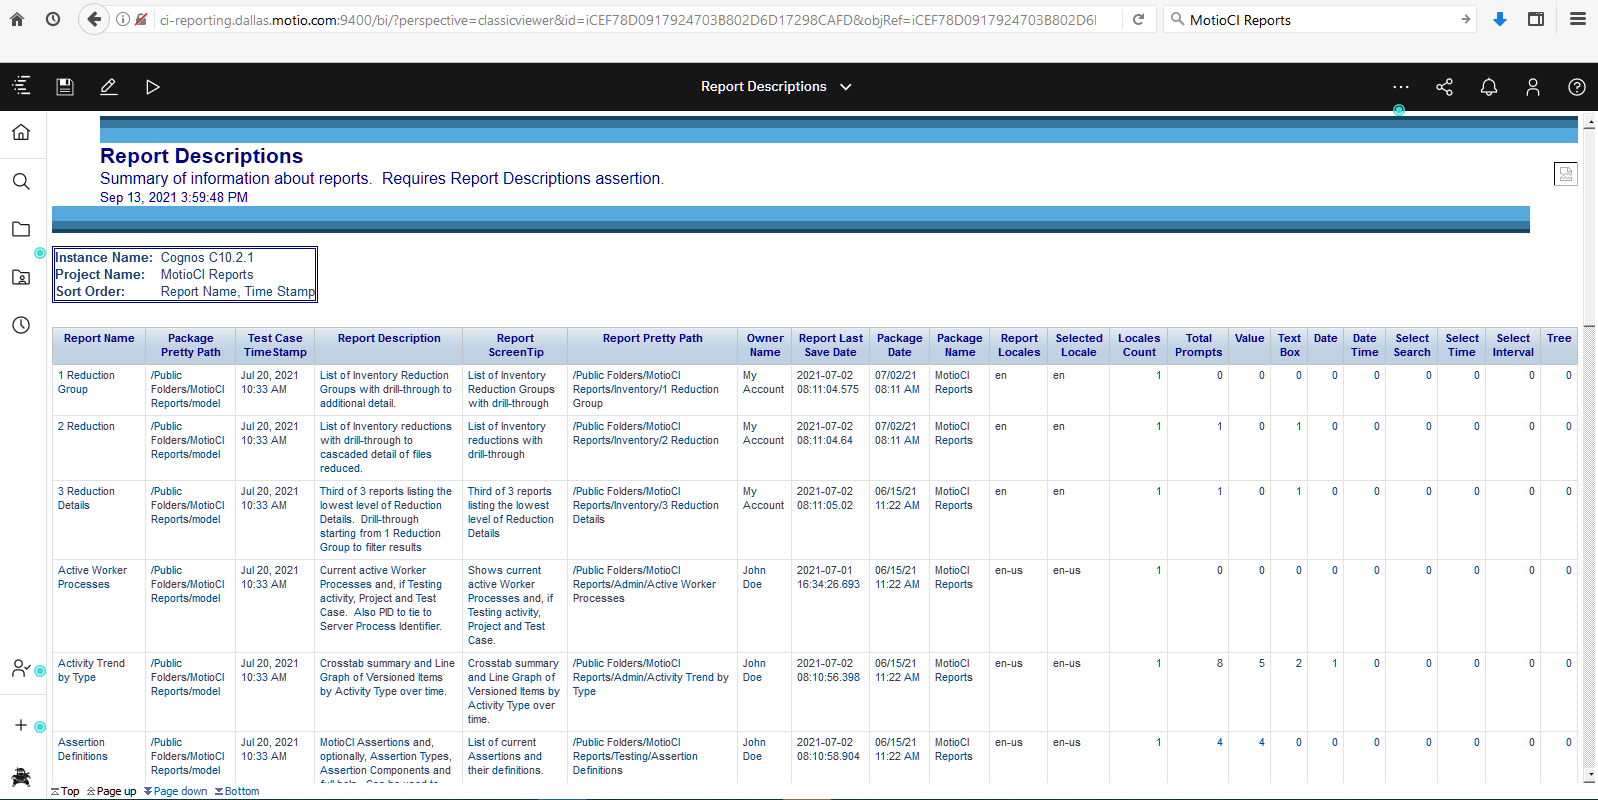Click the Owner Name column header

point(765,345)
